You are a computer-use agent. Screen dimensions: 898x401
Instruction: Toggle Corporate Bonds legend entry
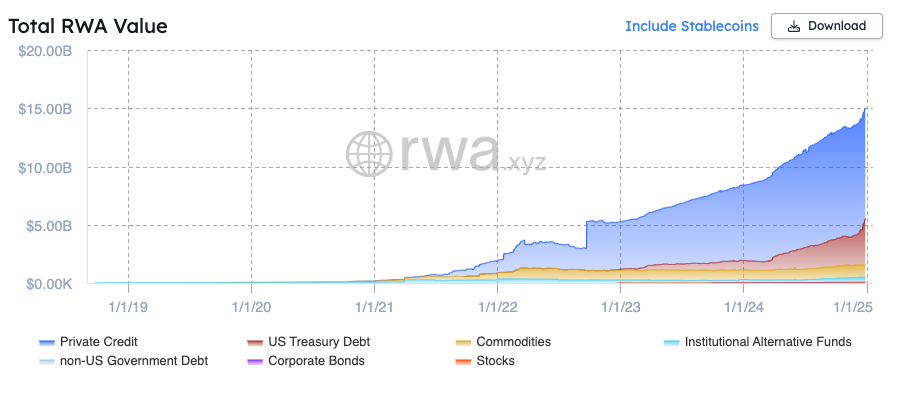pyautogui.click(x=306, y=361)
